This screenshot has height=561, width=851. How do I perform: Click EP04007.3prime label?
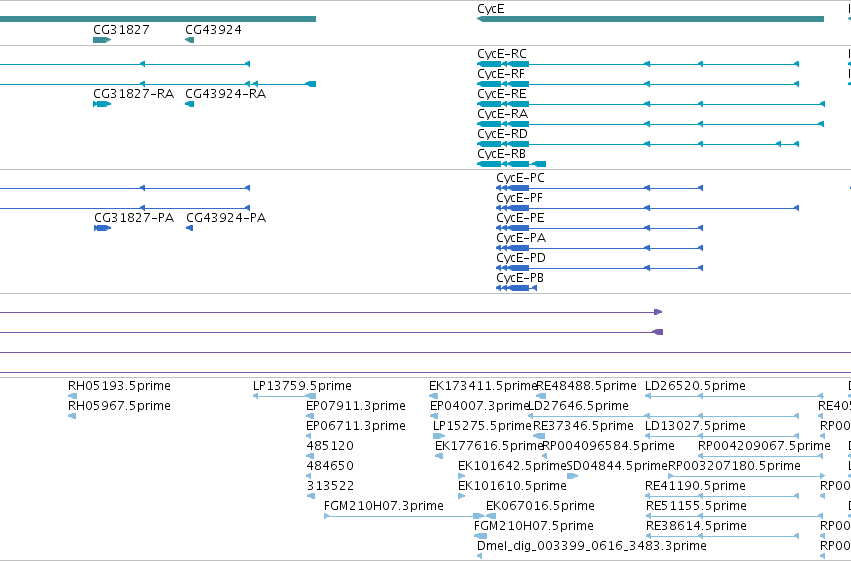point(480,406)
